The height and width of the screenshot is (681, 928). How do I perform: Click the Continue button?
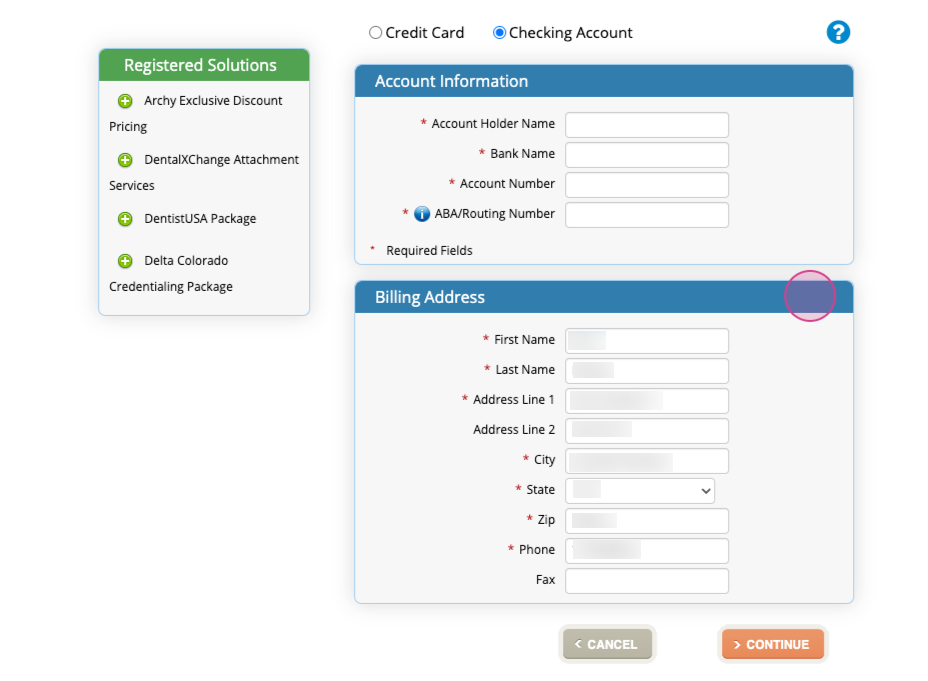tap(772, 644)
